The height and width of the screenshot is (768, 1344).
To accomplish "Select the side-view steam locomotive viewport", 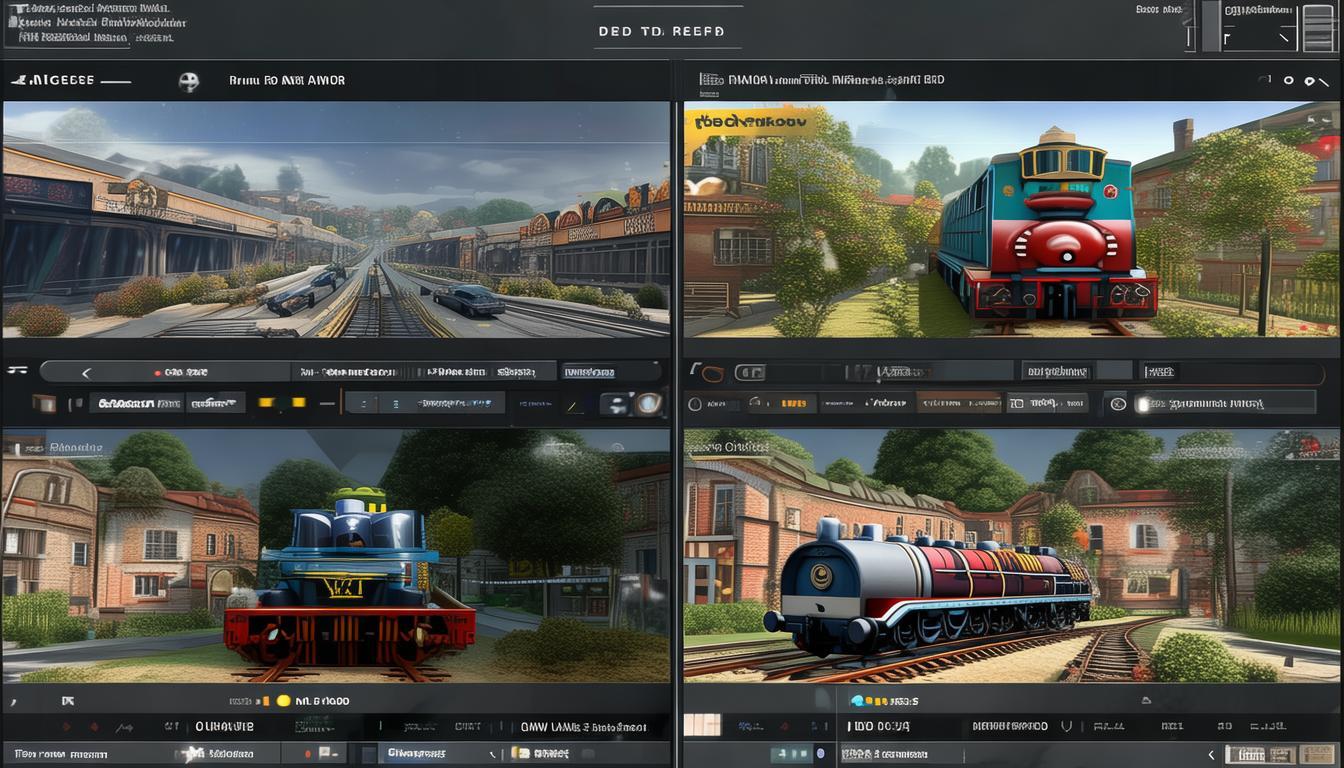I will 1011,556.
